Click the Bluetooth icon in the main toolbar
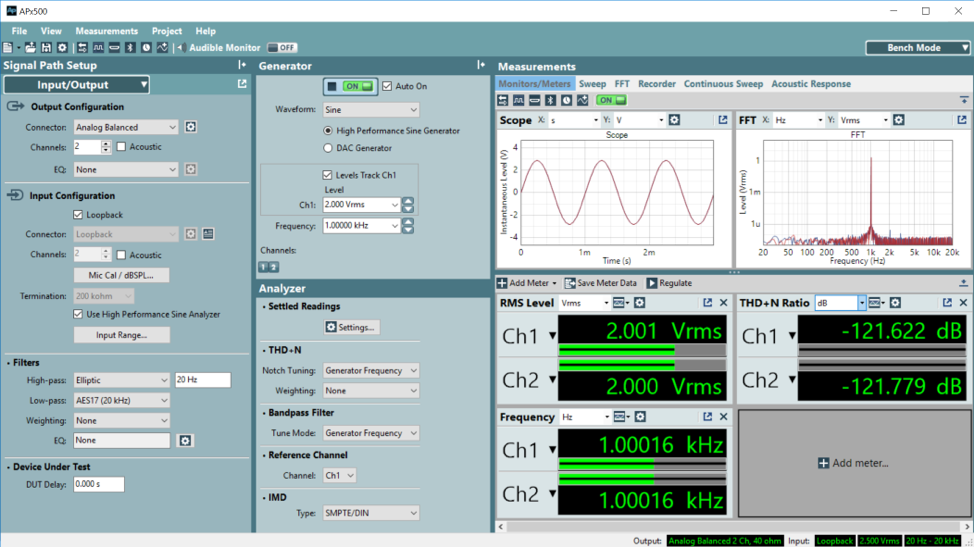 (x=130, y=47)
